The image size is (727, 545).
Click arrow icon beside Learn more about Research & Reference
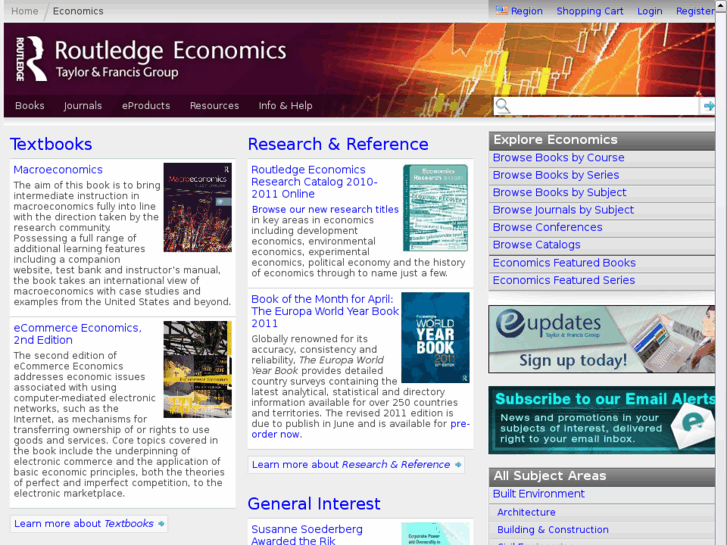458,465
